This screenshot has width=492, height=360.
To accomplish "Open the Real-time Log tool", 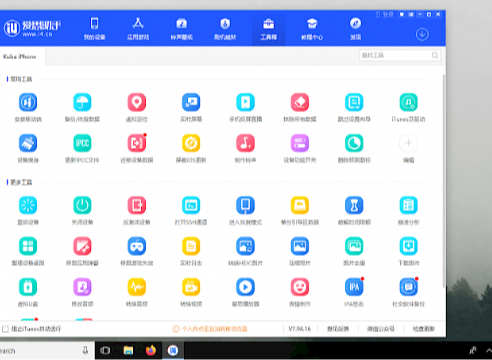I will [191, 246].
